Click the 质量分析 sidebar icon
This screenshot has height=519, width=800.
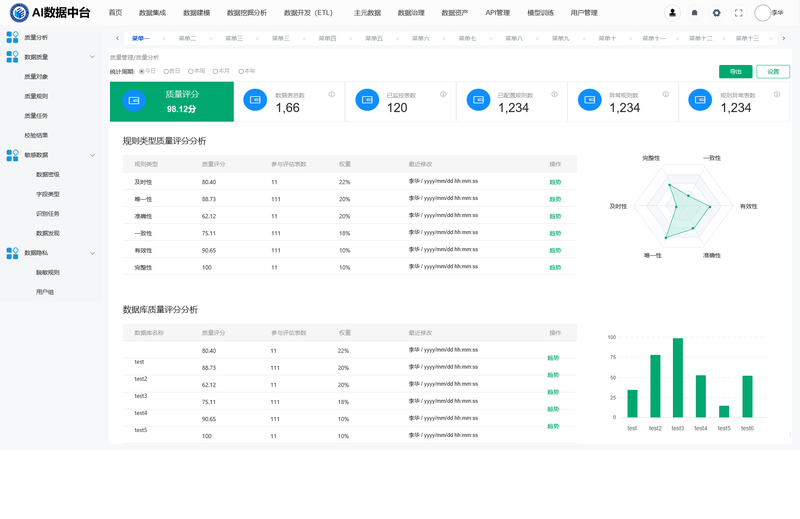[12, 37]
